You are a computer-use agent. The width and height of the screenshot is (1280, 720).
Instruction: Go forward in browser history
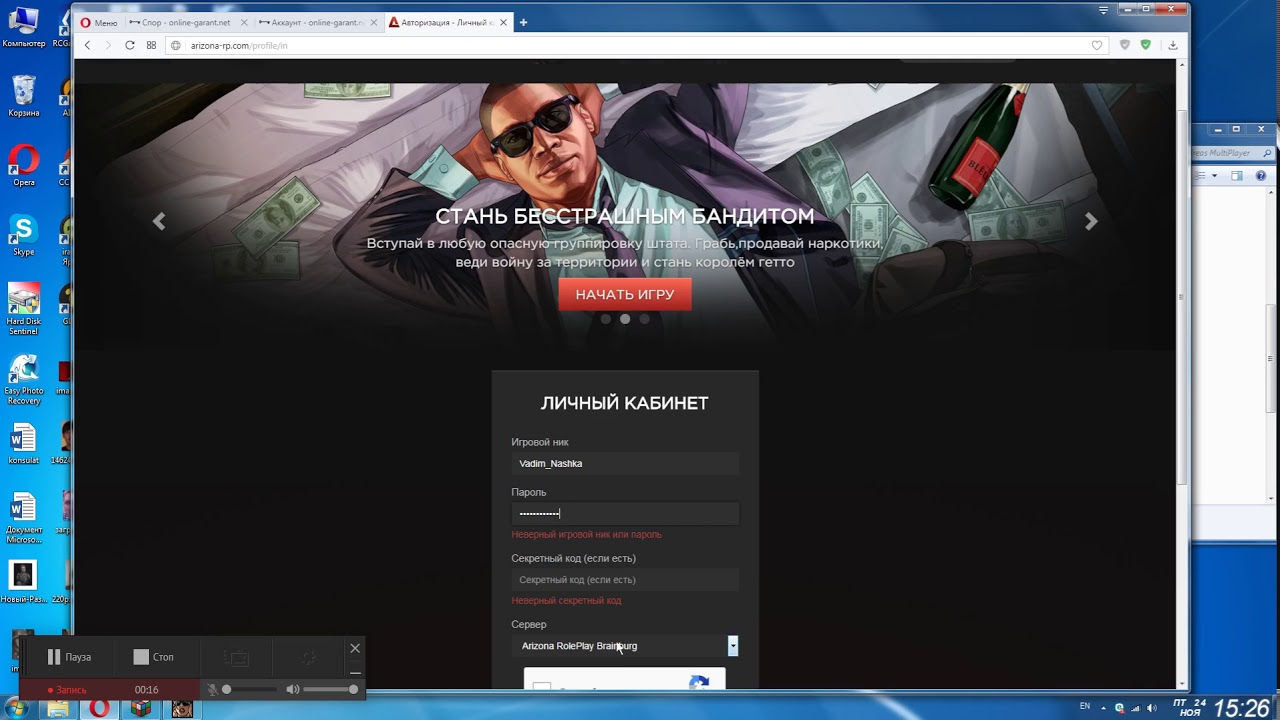click(x=108, y=45)
